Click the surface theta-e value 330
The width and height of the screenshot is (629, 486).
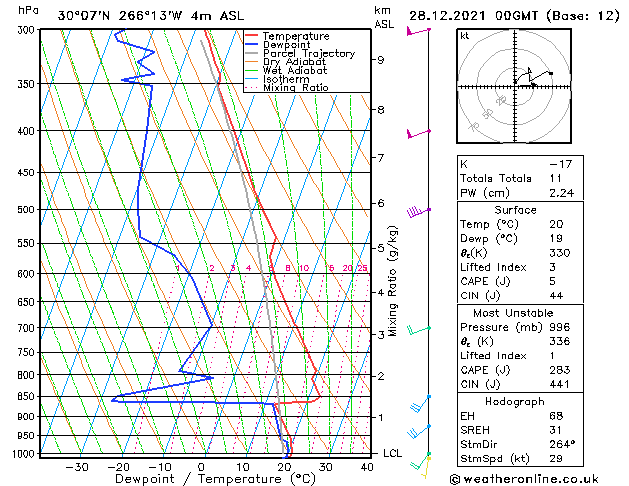coord(560,253)
